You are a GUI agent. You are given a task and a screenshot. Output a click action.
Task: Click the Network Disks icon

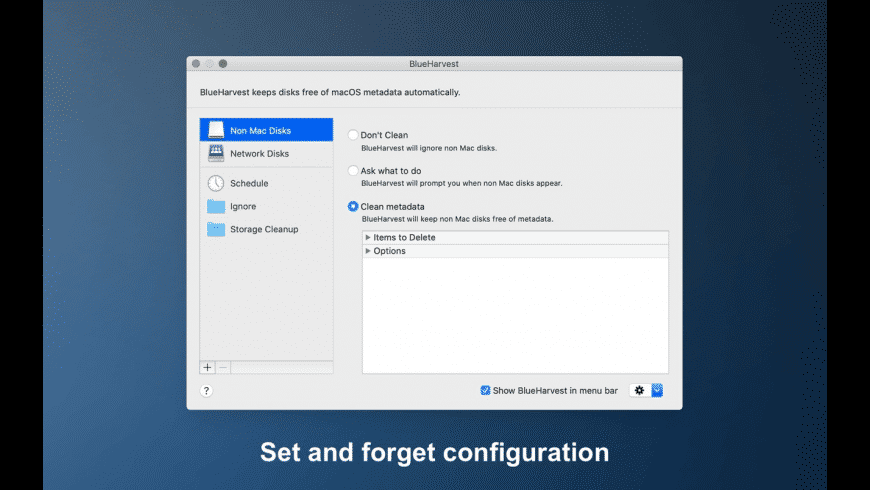point(216,153)
